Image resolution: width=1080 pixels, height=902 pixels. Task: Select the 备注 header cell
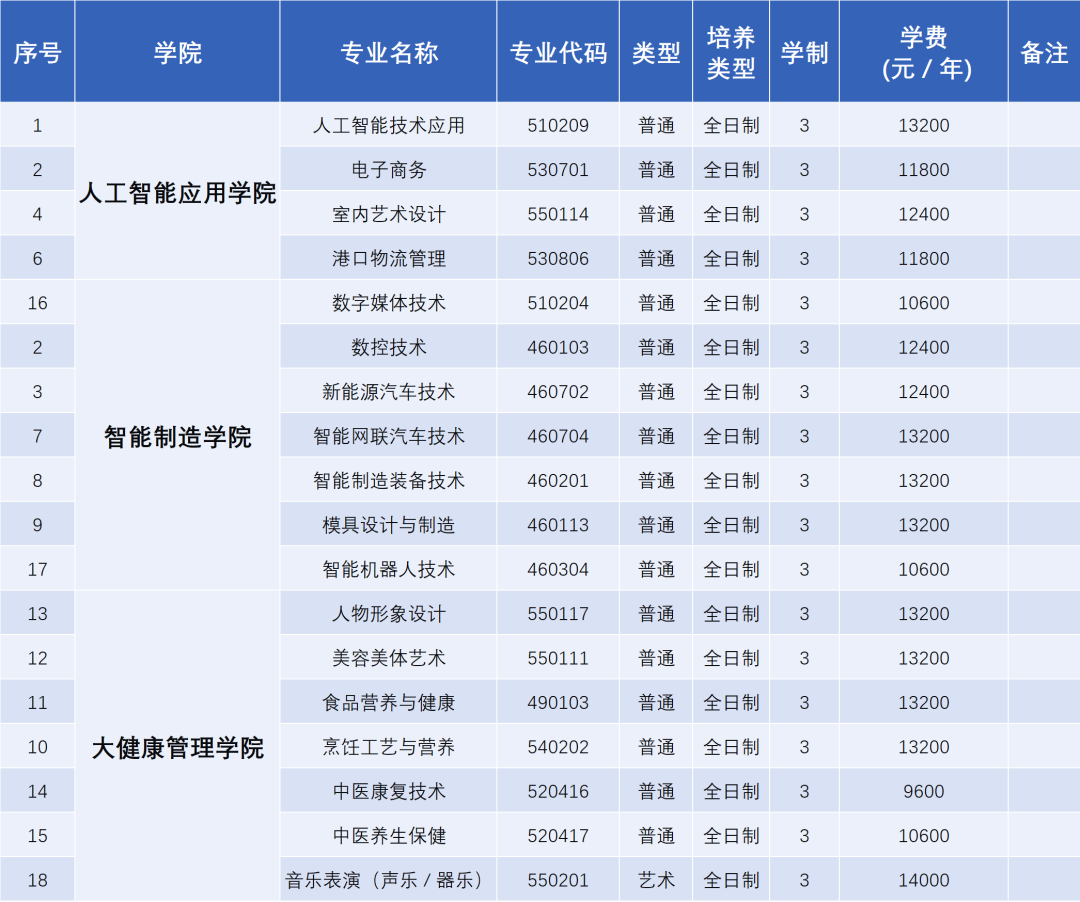click(1044, 52)
